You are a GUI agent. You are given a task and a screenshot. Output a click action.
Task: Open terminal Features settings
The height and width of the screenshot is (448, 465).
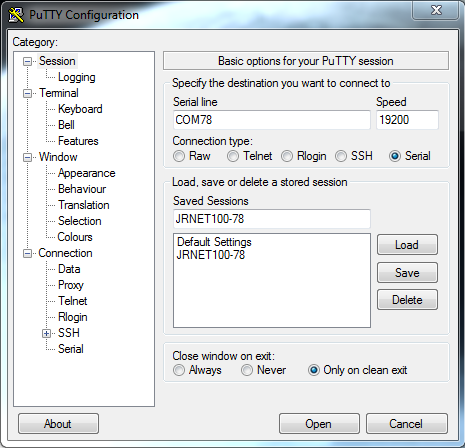click(x=78, y=141)
